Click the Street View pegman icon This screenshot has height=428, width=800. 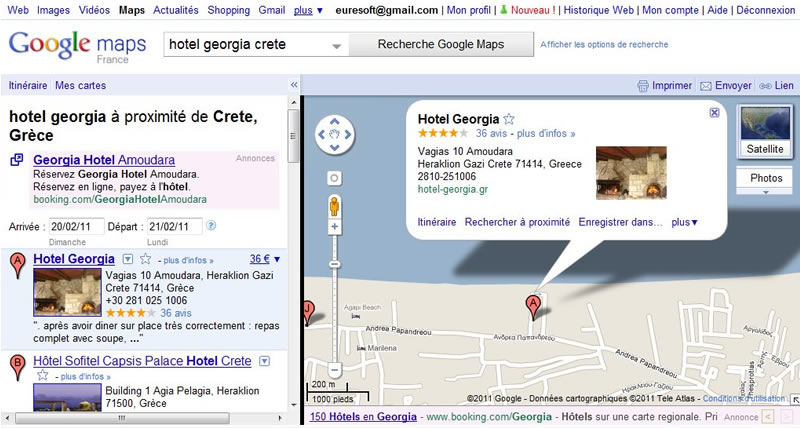(334, 207)
